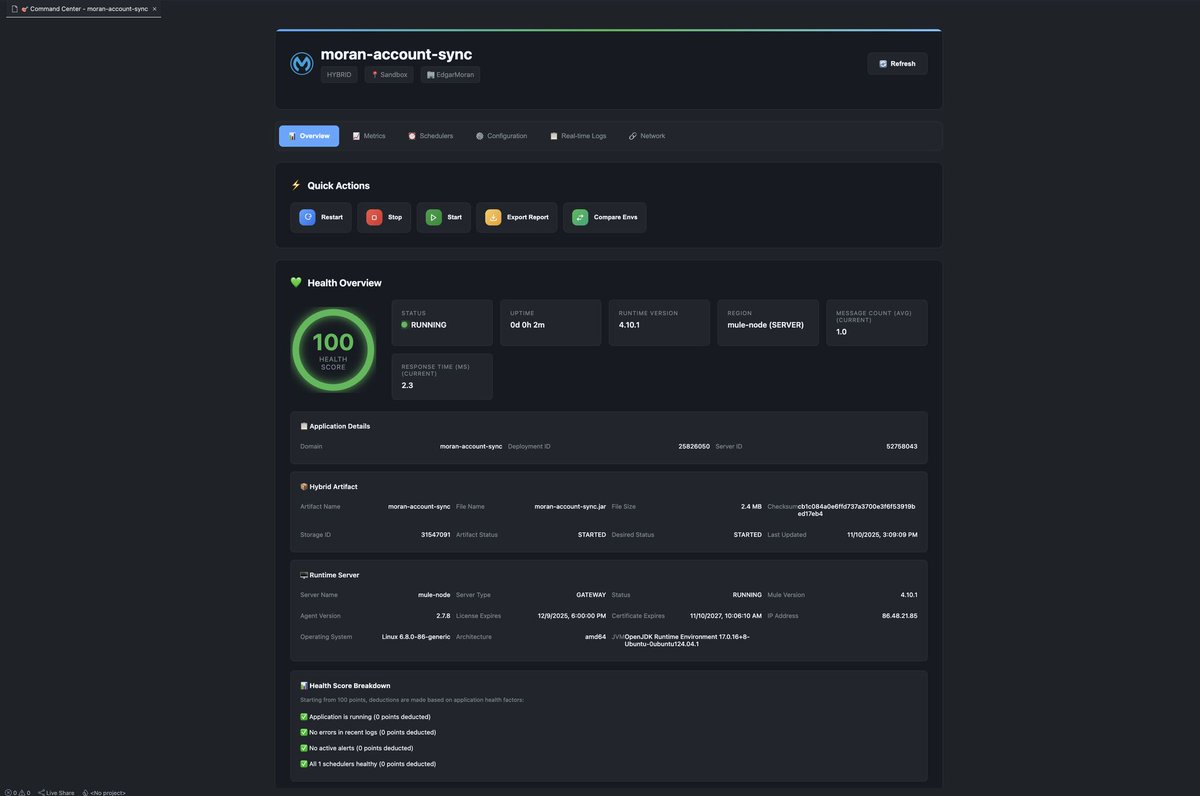This screenshot has height=796, width=1200.
Task: Click the Restart action's blue icon
Action: click(x=308, y=217)
